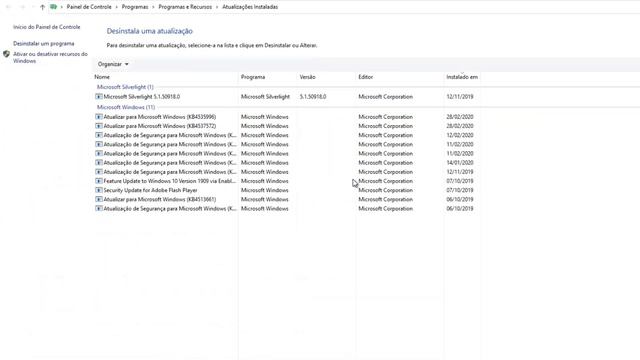Sort by the Instalado em column header
This screenshot has height=360, width=640.
tap(462, 77)
